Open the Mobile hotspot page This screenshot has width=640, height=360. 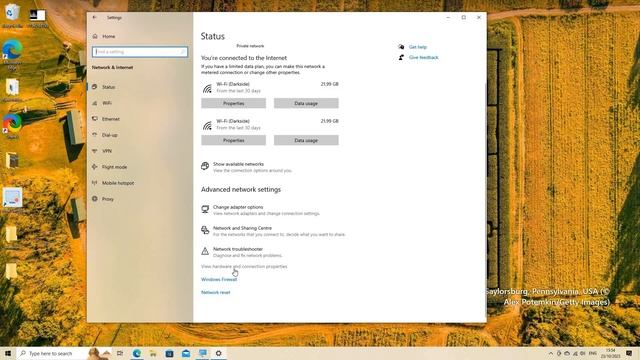pyautogui.click(x=118, y=183)
